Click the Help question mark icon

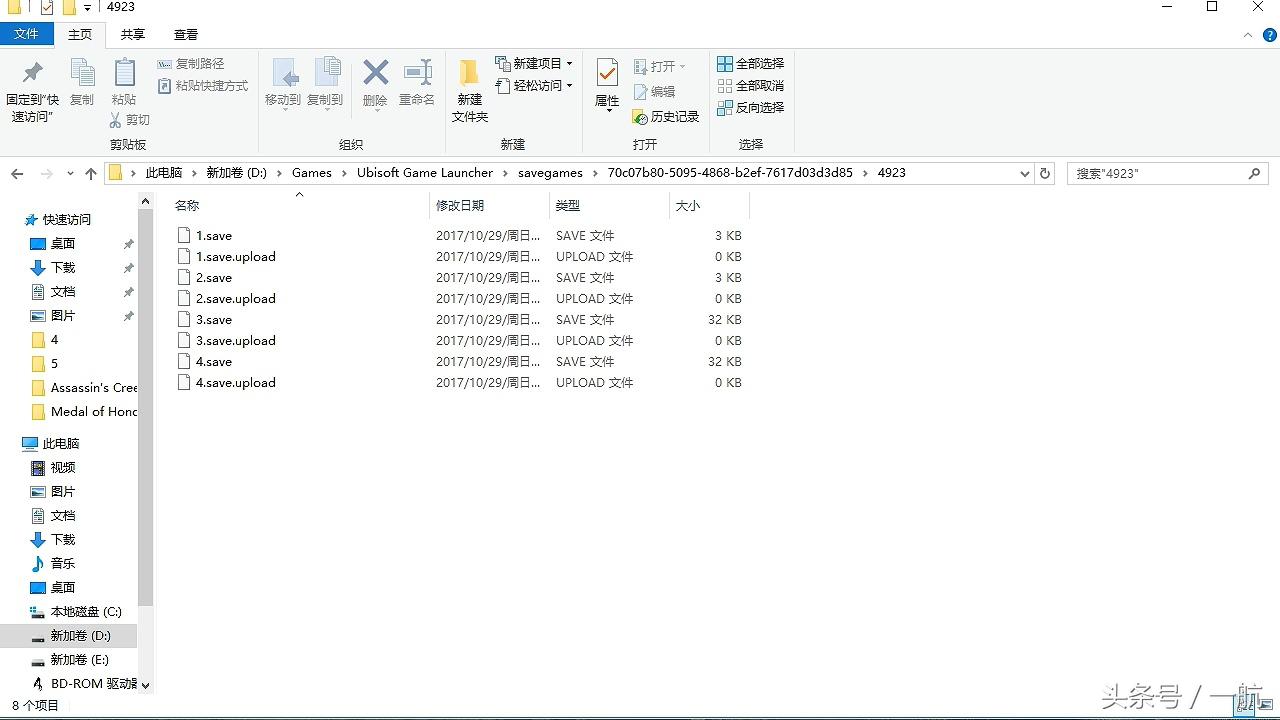click(1269, 35)
